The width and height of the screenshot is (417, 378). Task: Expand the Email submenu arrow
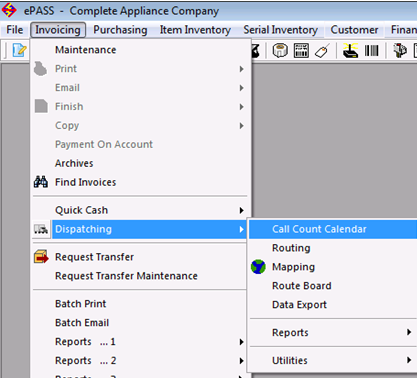[x=242, y=88]
